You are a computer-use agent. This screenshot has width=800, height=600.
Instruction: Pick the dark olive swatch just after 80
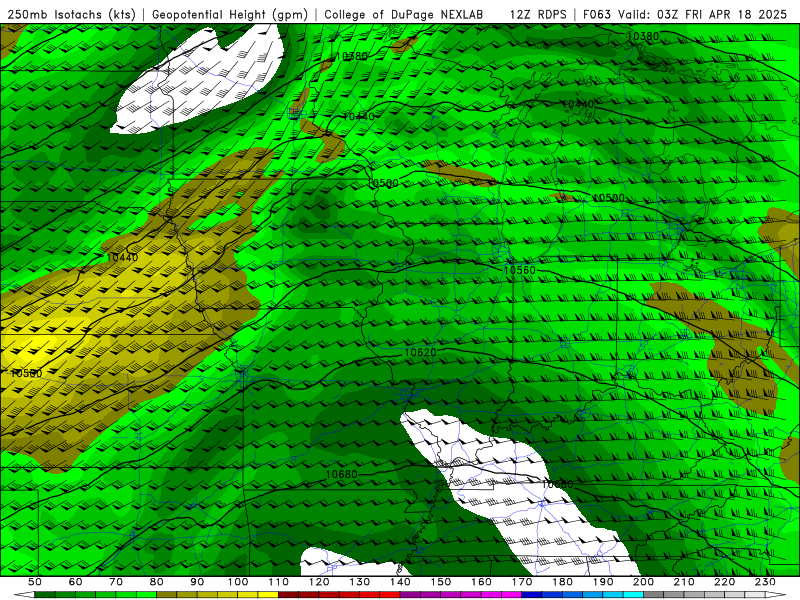pos(167,595)
